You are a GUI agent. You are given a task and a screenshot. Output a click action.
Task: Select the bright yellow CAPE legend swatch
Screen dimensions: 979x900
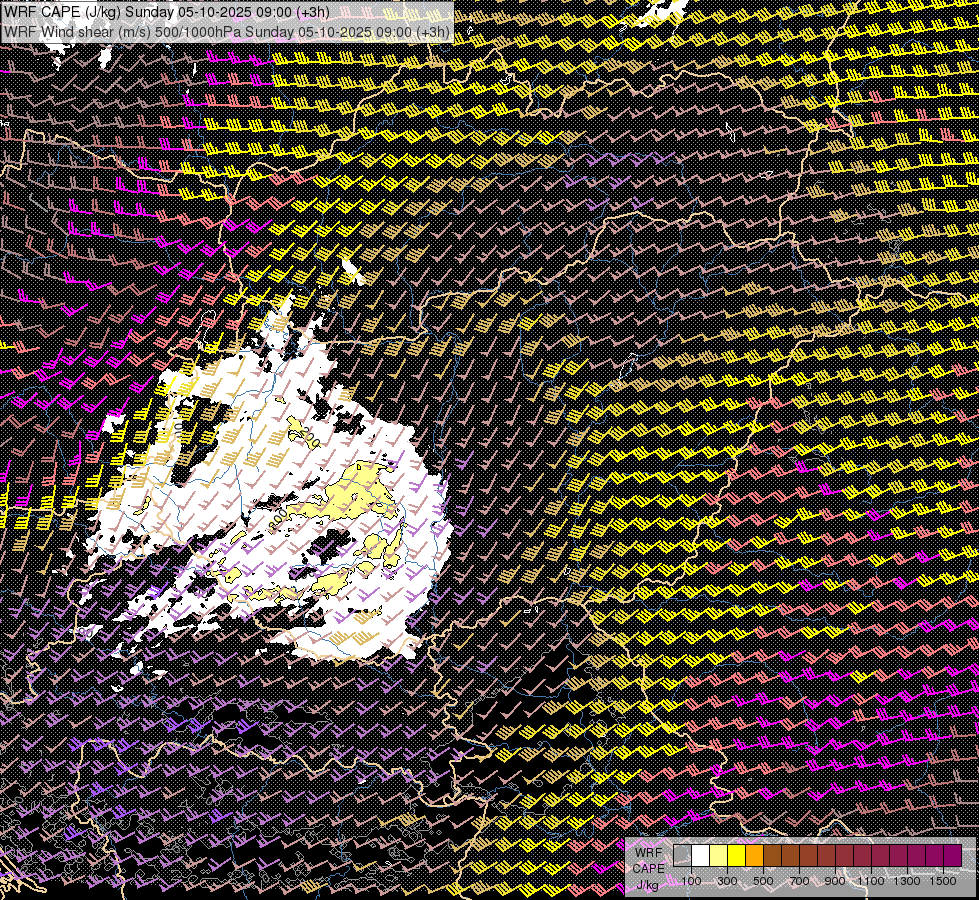(x=736, y=855)
